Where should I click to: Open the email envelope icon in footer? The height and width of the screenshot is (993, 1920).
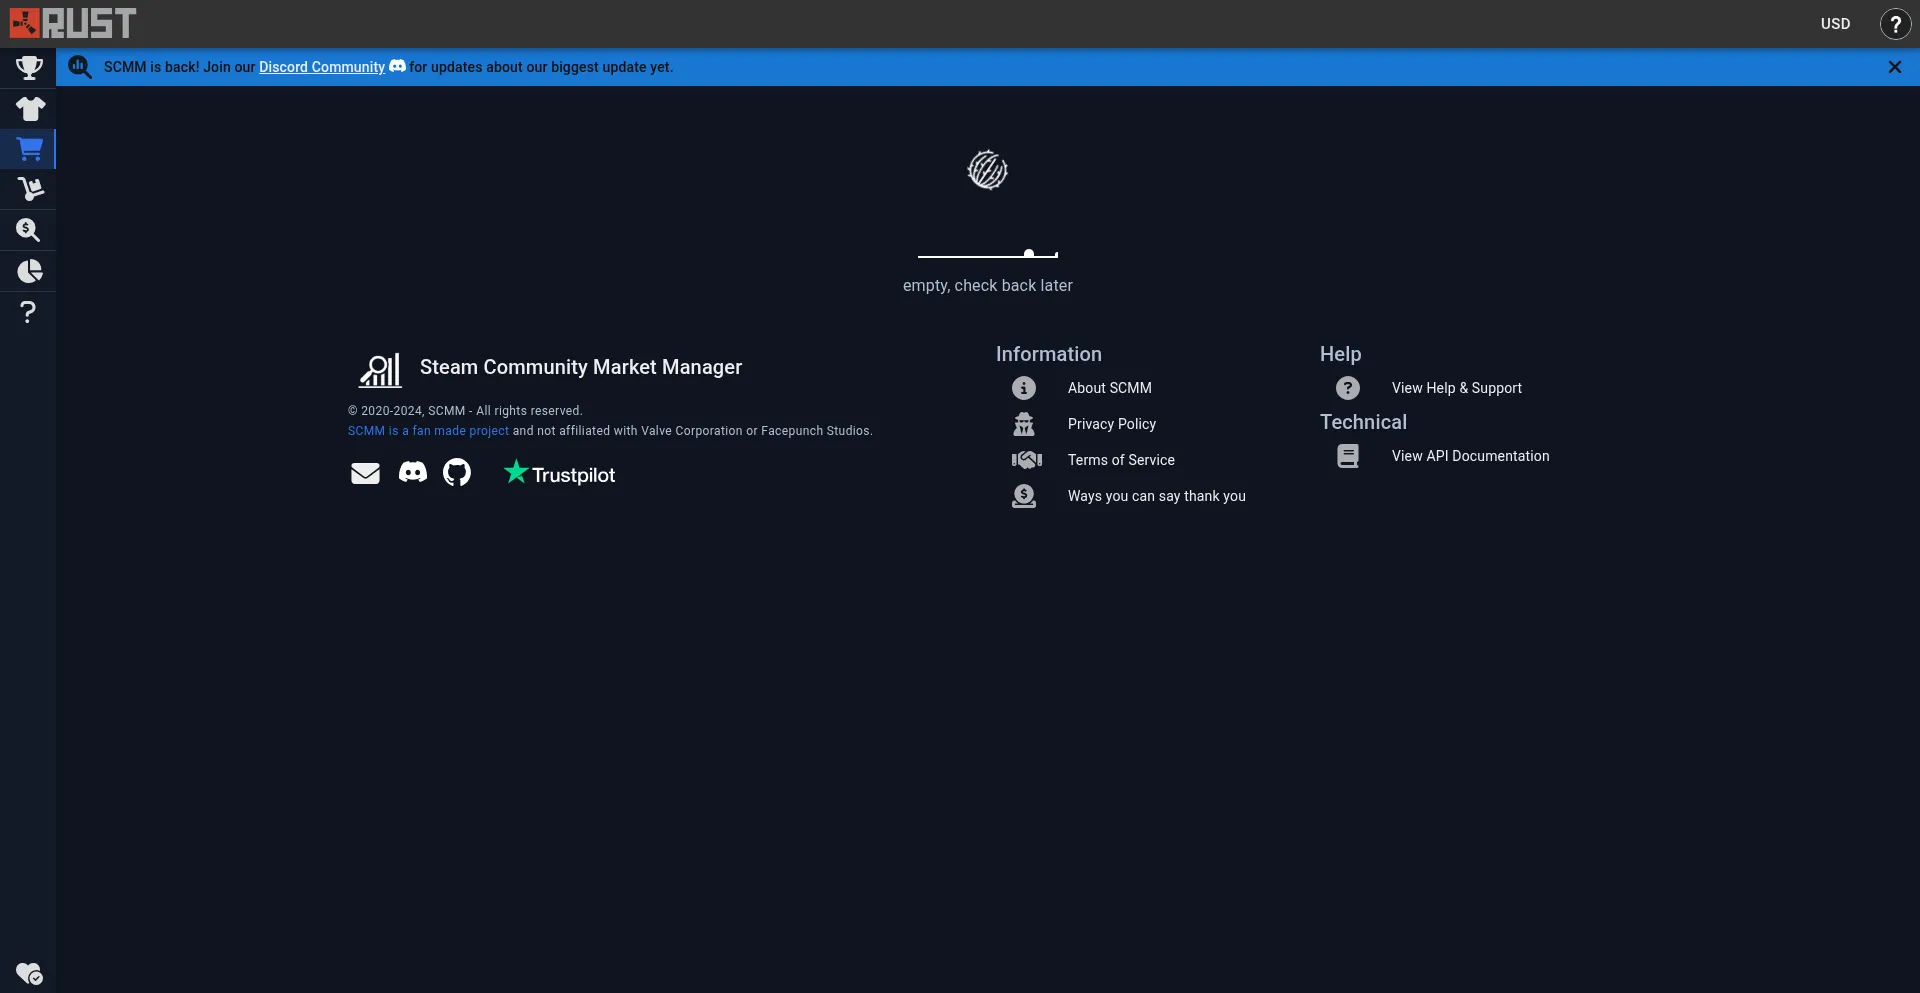tap(365, 473)
